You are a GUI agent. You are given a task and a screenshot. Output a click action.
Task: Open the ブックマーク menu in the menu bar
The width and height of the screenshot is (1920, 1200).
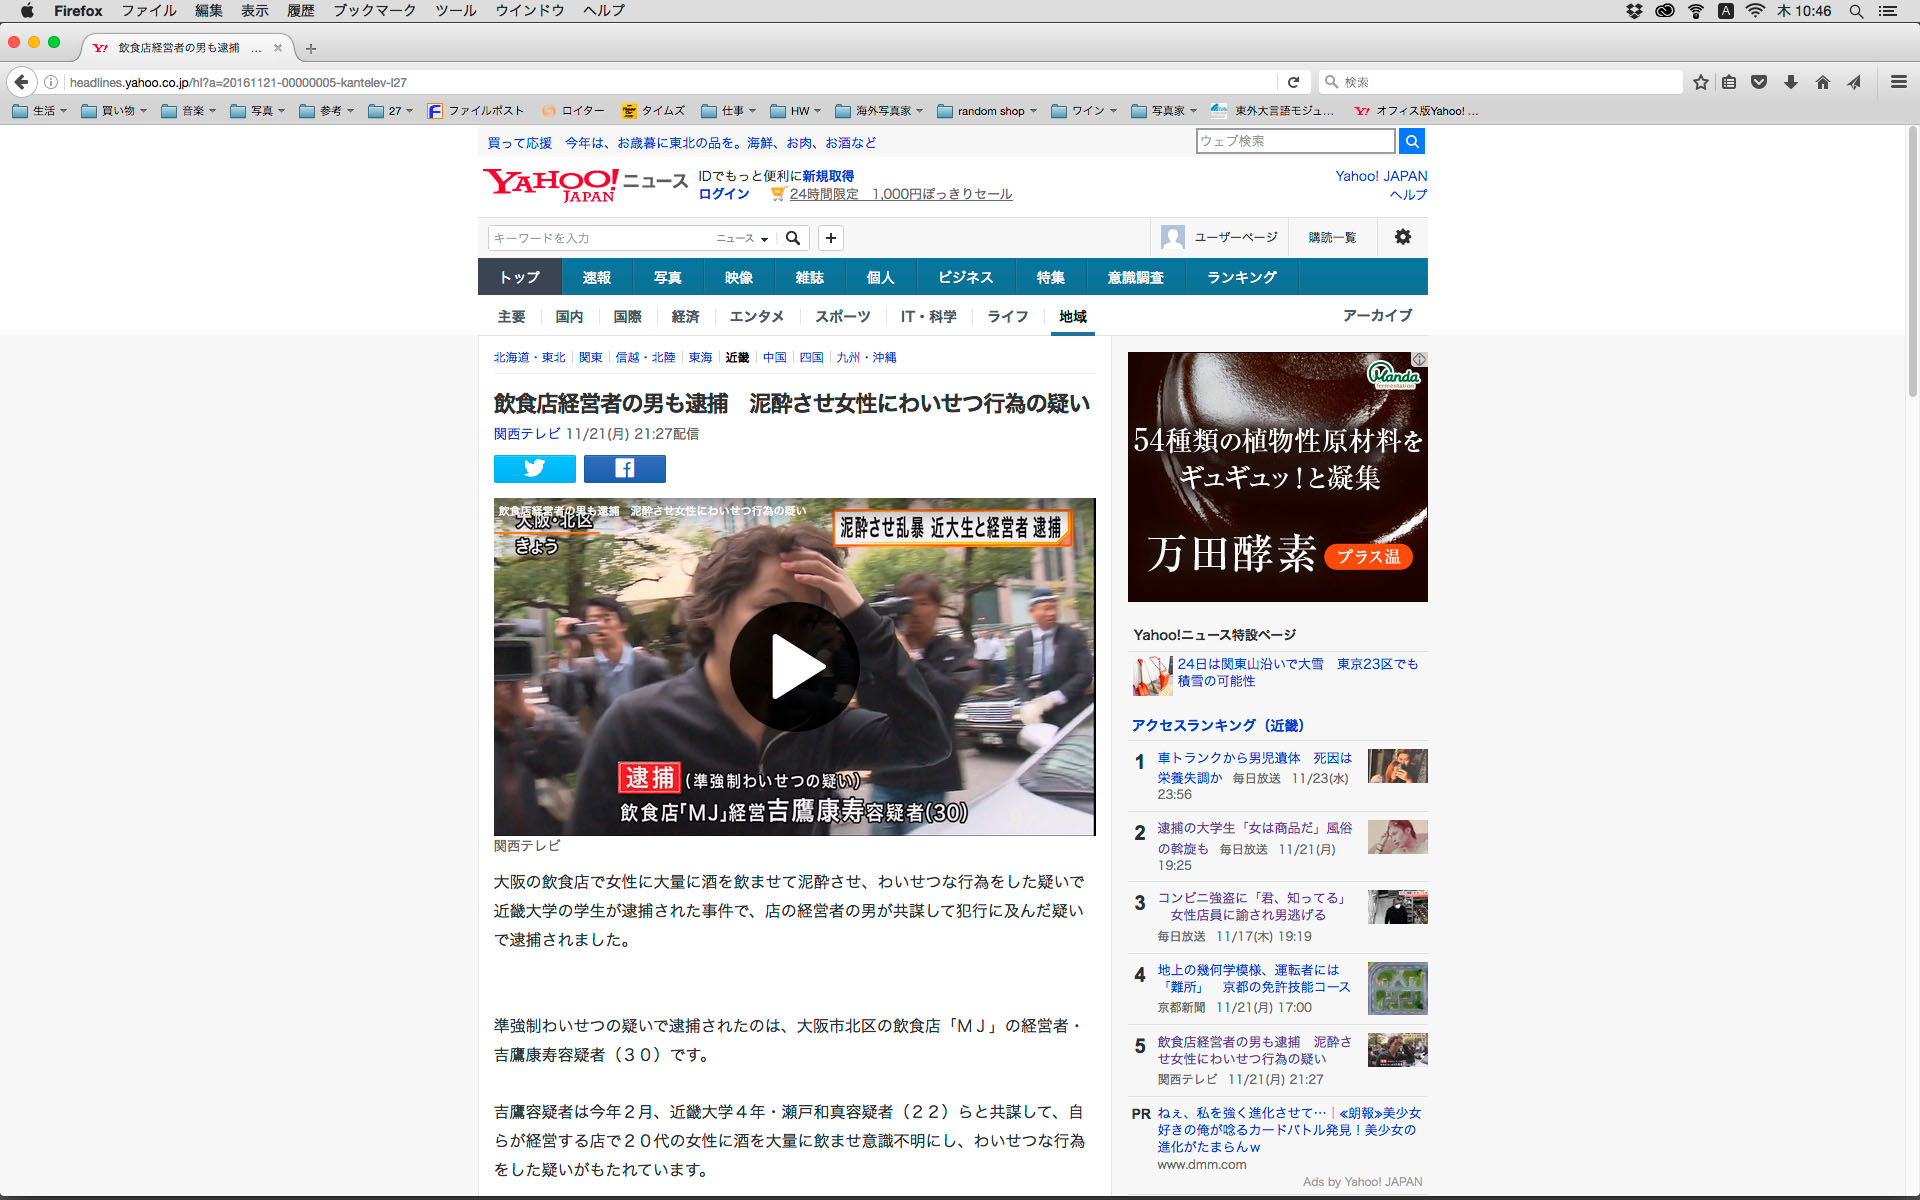[374, 11]
